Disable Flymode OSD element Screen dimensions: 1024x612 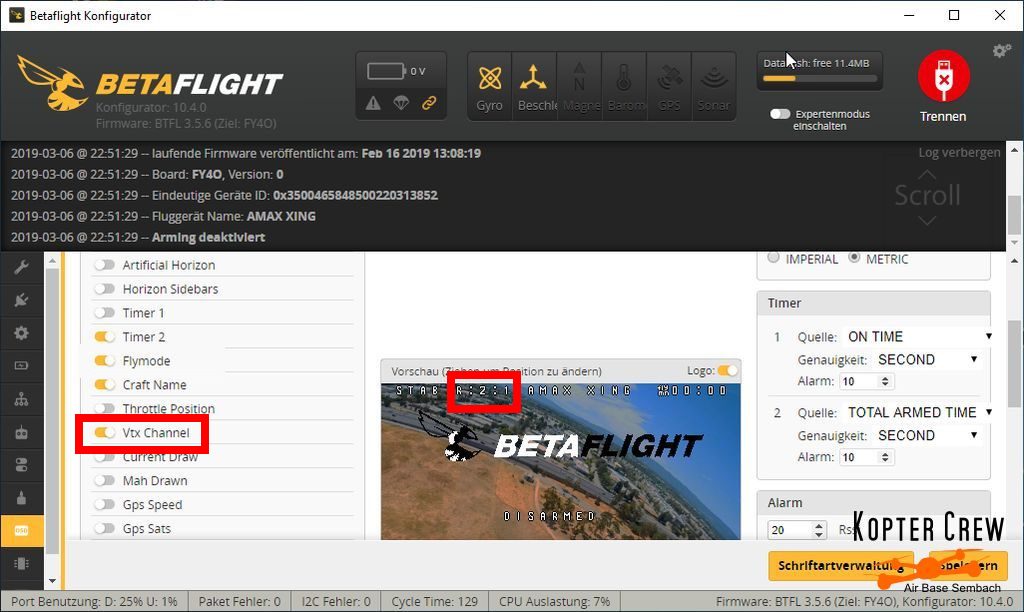(x=104, y=361)
